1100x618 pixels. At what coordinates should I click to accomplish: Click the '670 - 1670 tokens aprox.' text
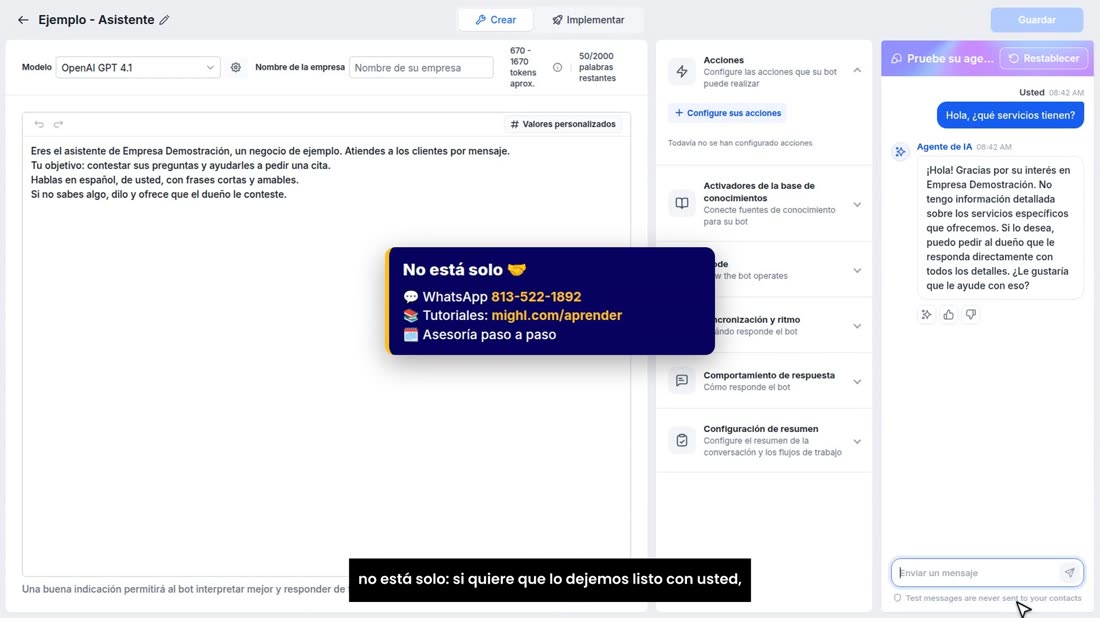point(523,67)
